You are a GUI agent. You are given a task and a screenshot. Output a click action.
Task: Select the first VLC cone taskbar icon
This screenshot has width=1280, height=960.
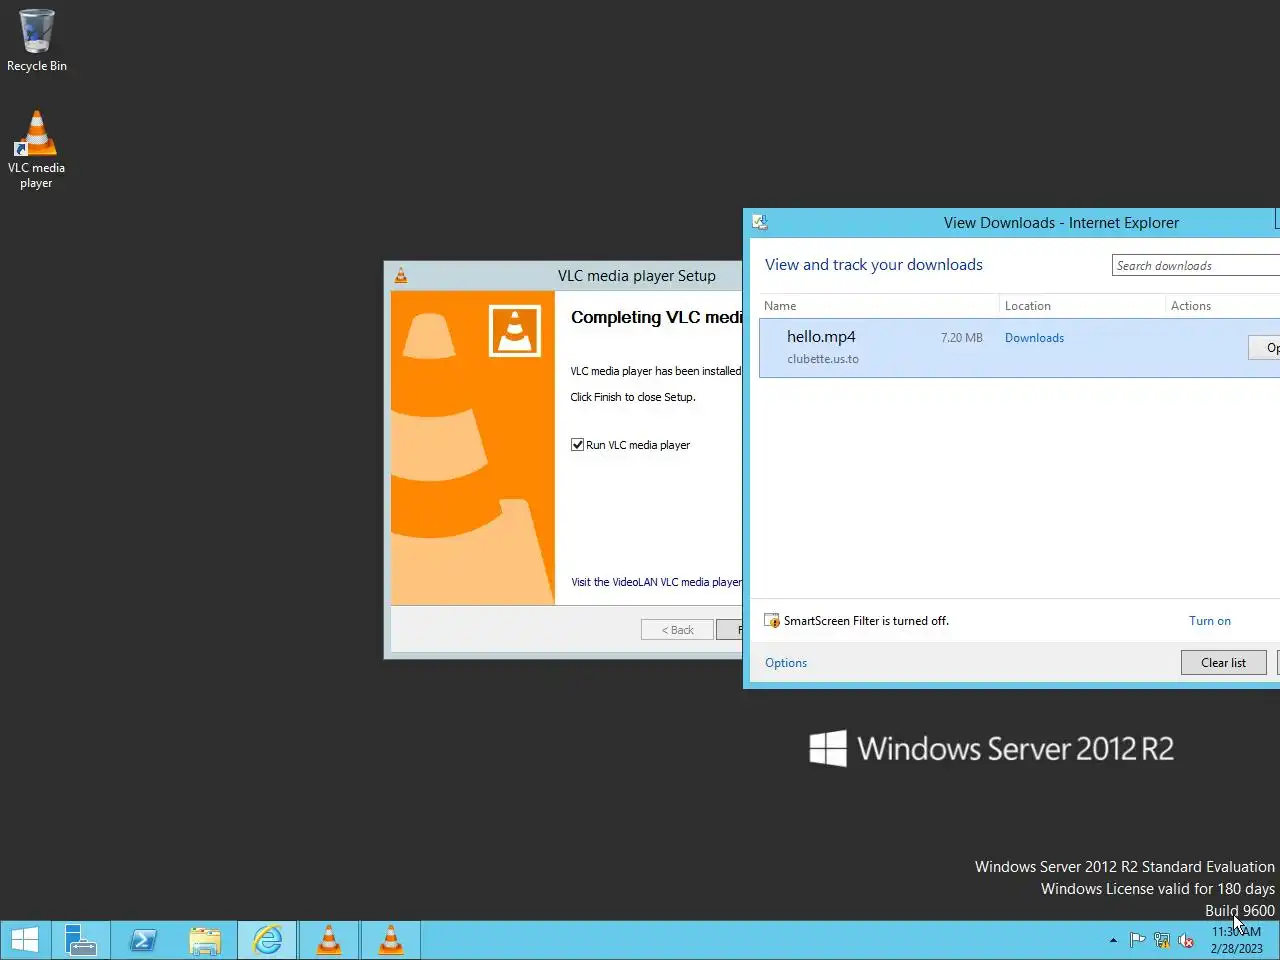(x=329, y=940)
